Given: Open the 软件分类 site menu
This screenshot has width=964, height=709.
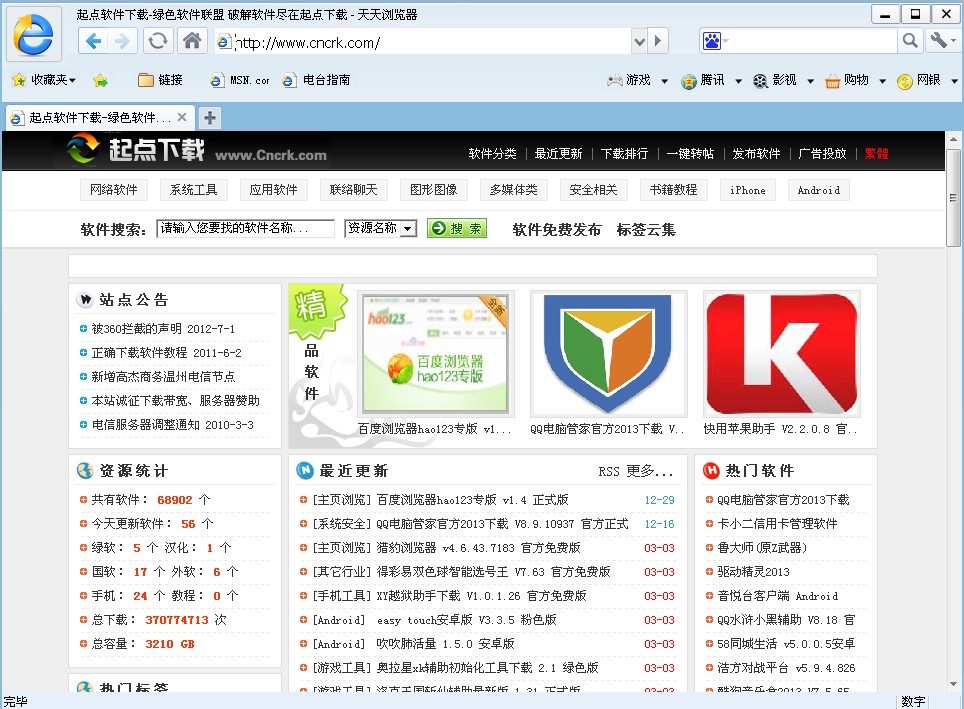Looking at the screenshot, I should point(492,153).
